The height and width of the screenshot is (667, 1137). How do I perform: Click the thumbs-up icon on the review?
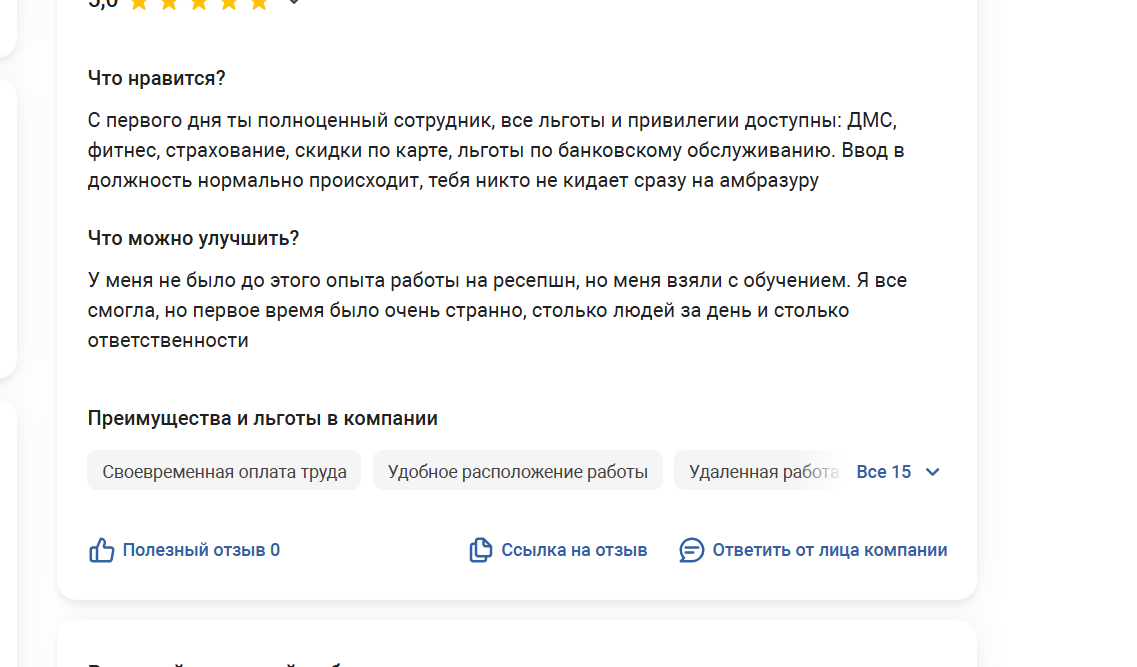(102, 550)
